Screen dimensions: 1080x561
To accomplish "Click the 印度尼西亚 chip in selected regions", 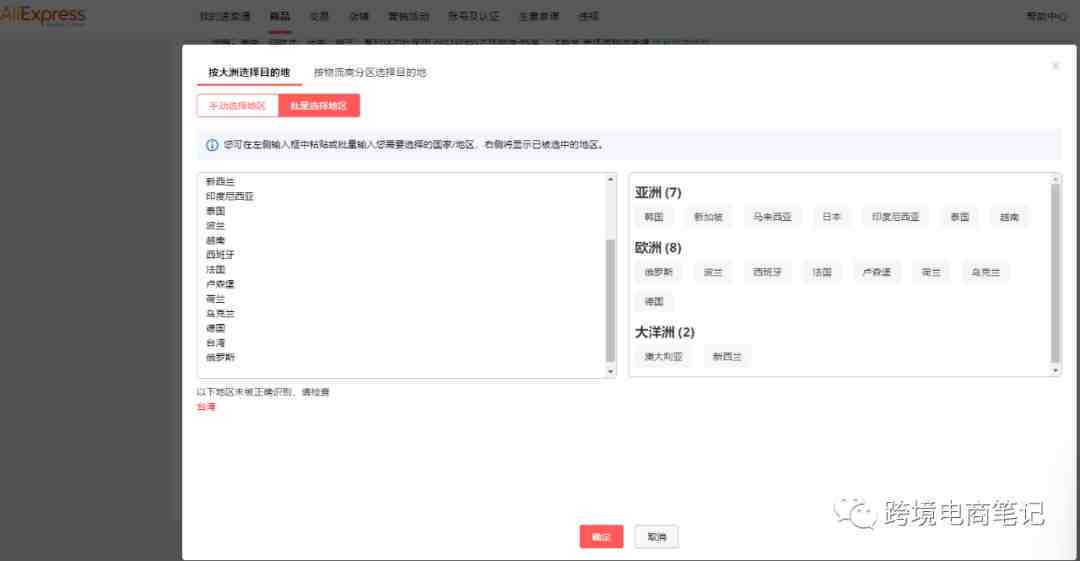I will pyautogui.click(x=895, y=216).
